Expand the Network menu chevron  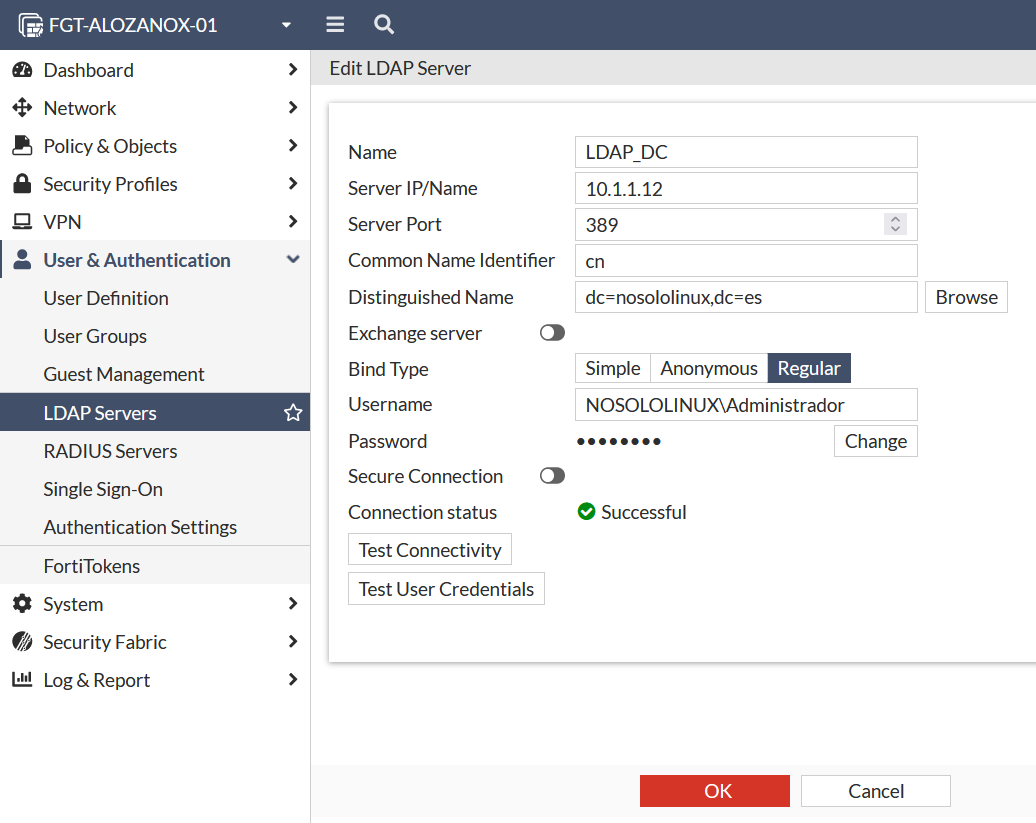(x=292, y=108)
